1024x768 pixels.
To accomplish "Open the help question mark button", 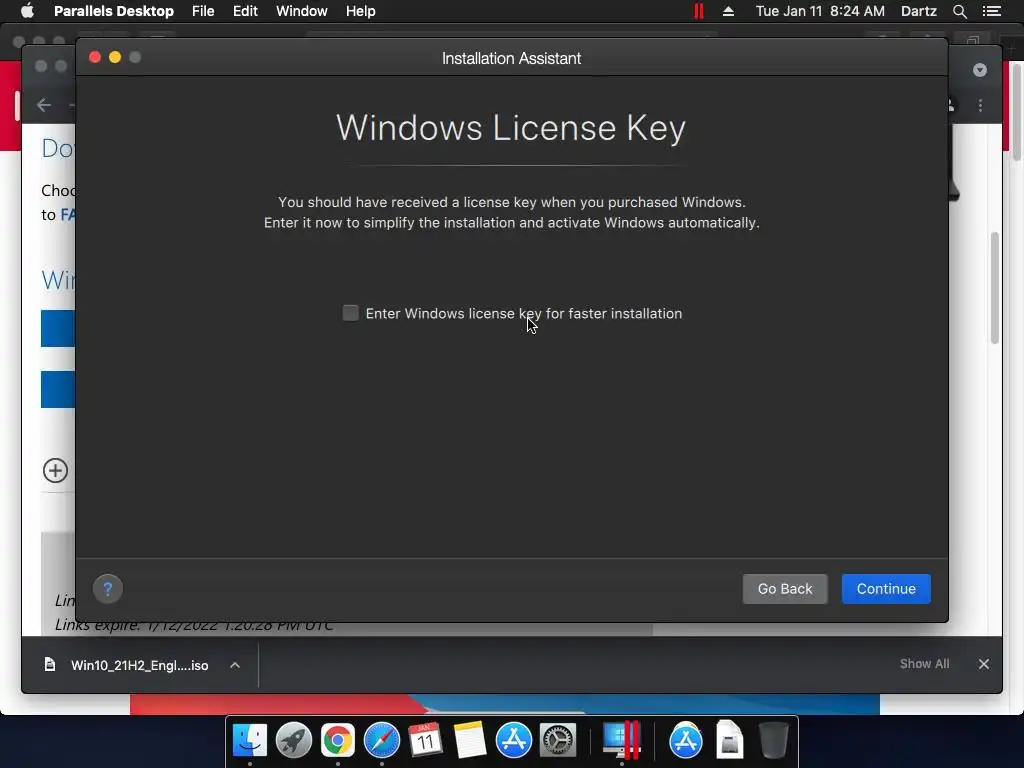I will click(x=108, y=589).
